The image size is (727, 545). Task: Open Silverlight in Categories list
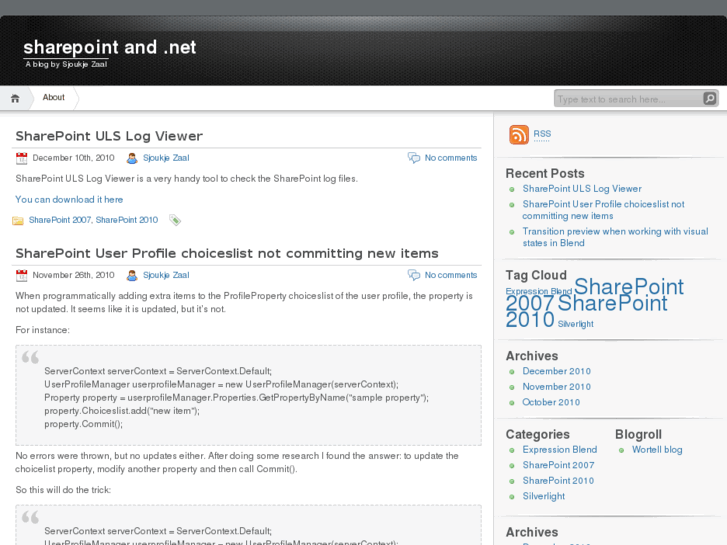click(543, 496)
